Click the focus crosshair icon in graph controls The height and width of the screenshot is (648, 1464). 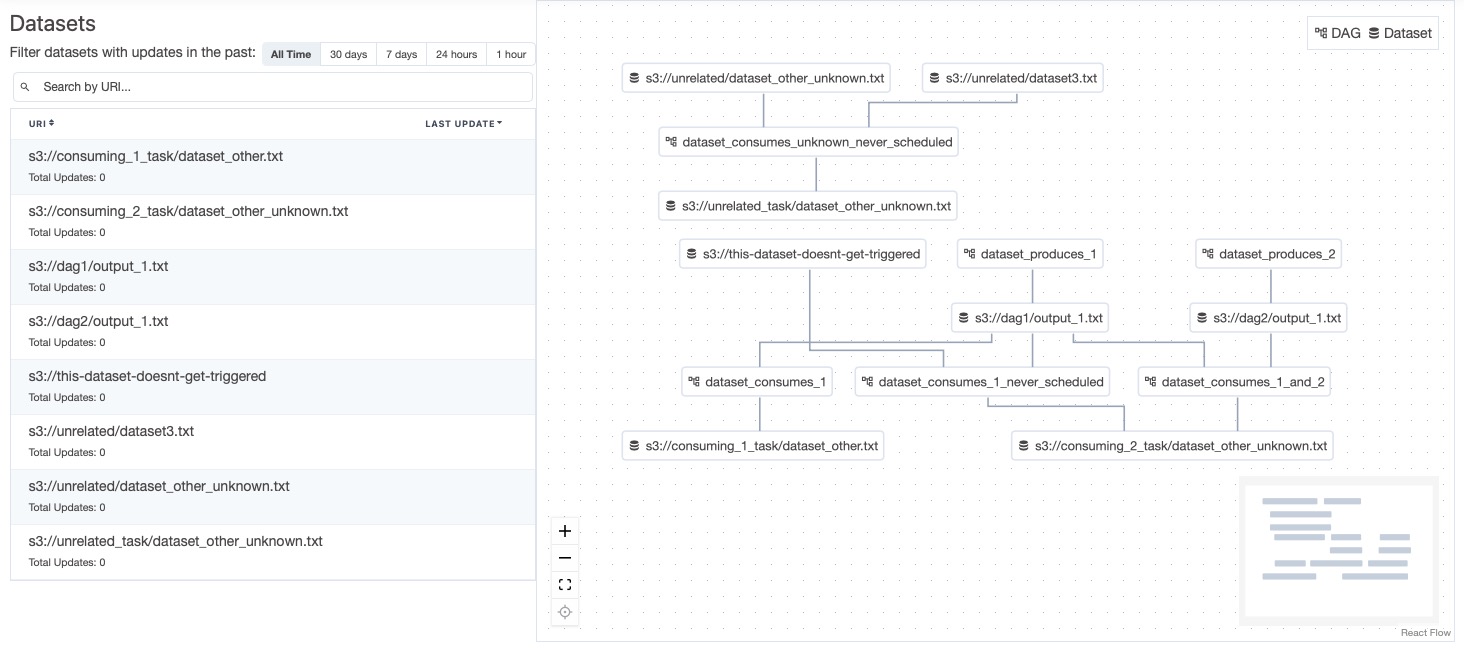[x=565, y=611]
